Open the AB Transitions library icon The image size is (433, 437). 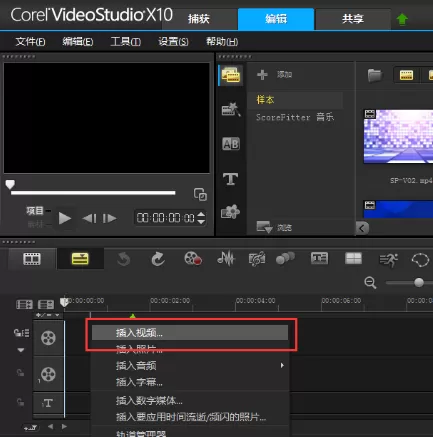tap(231, 144)
